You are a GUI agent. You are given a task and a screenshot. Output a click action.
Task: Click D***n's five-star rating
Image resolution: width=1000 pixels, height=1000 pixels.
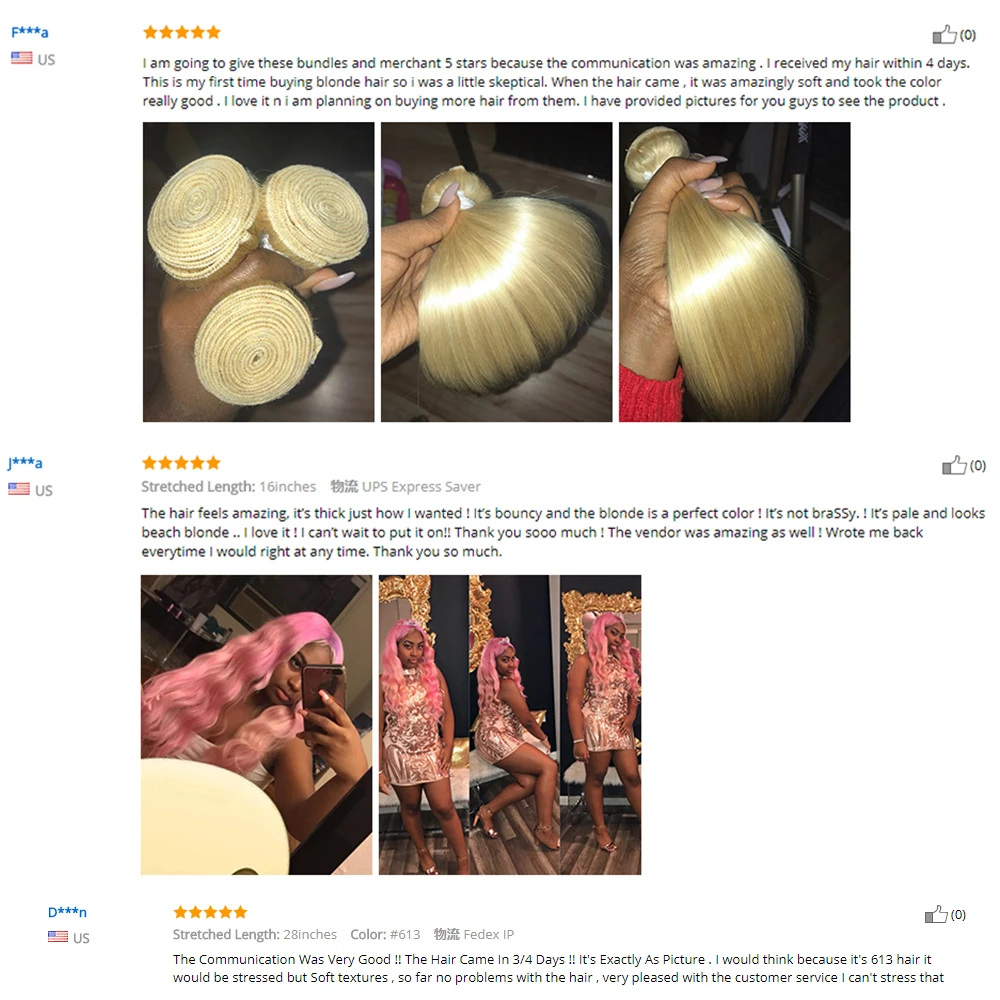point(210,912)
